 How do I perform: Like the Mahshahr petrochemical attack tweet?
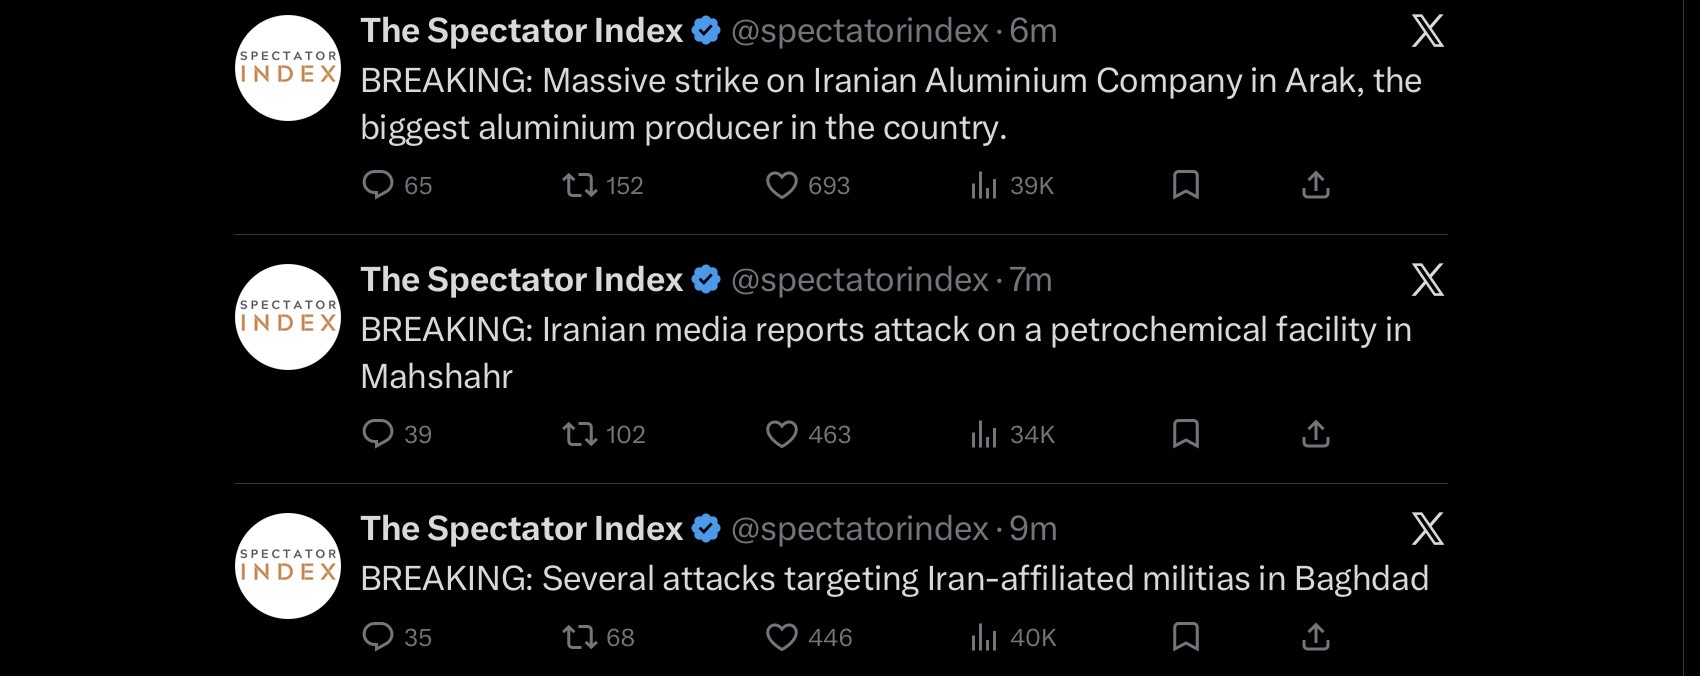(x=781, y=434)
